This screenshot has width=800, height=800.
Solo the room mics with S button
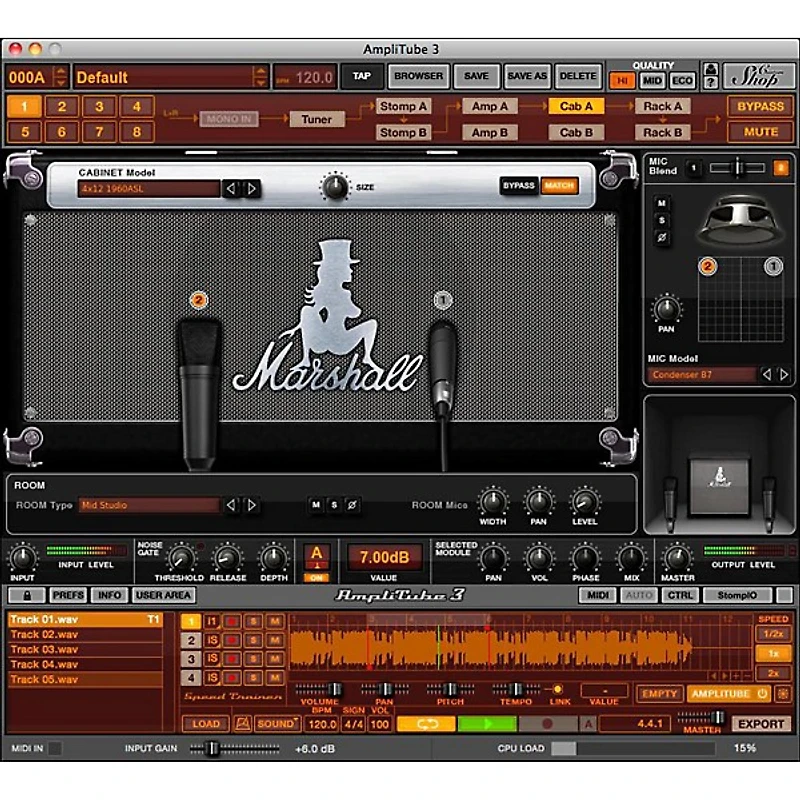click(x=334, y=505)
